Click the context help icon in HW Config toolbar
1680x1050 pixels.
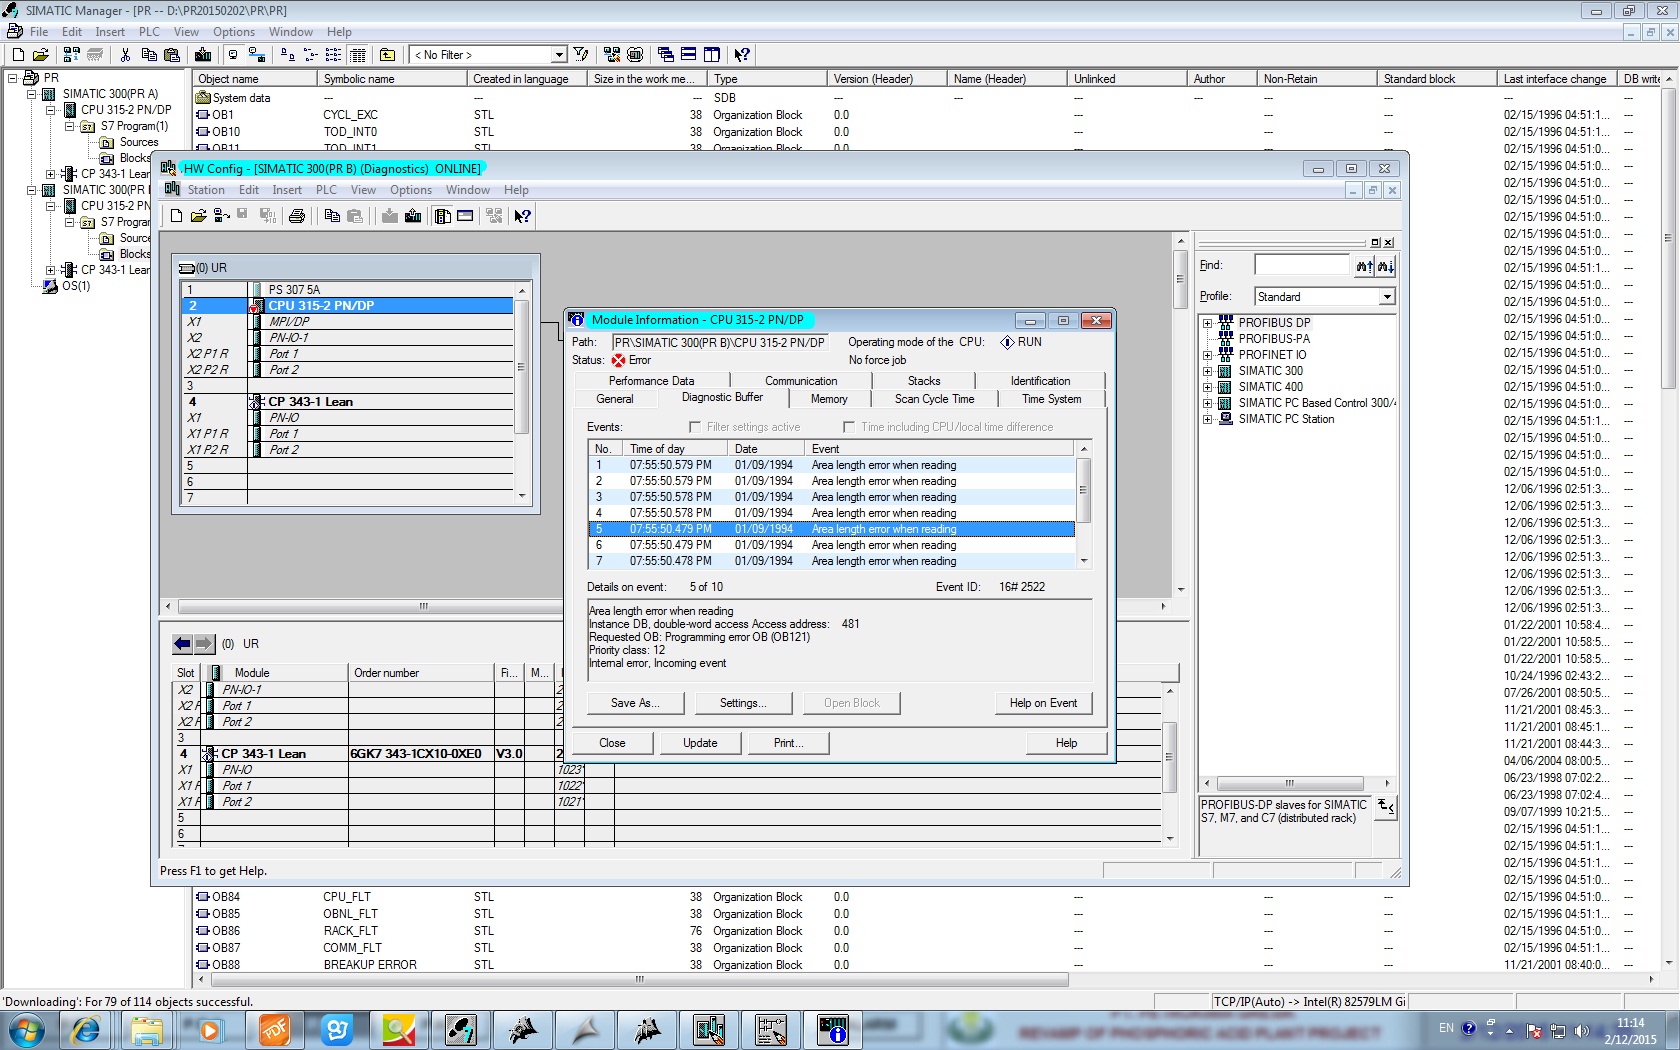click(522, 216)
